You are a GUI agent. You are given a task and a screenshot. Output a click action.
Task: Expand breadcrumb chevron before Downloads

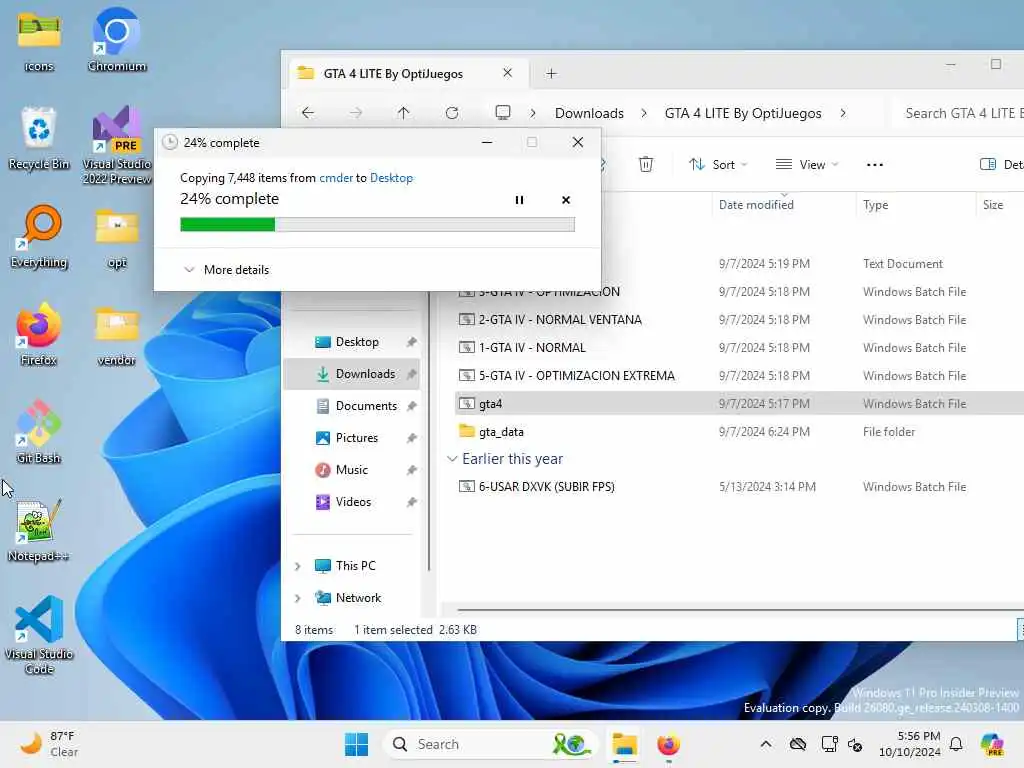click(x=533, y=113)
